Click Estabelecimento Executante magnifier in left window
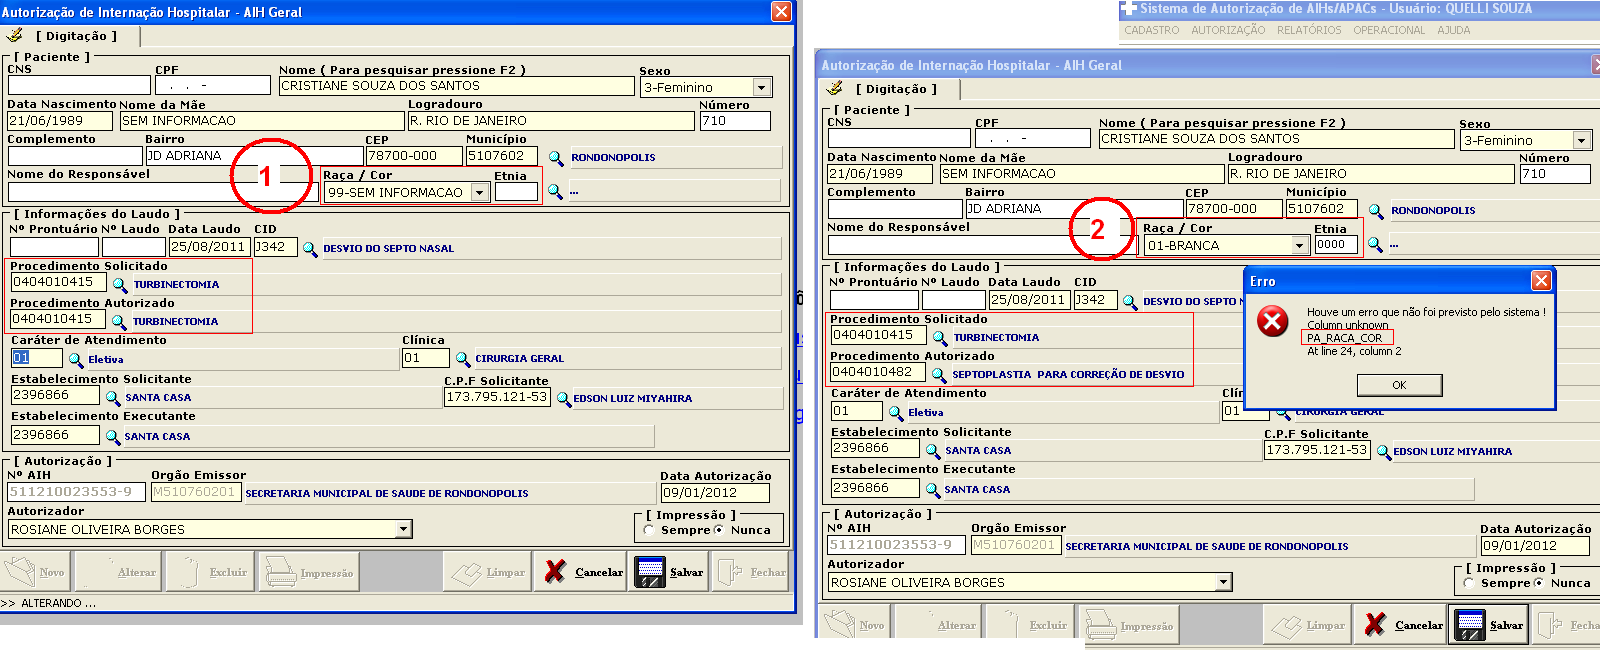 click(x=113, y=437)
